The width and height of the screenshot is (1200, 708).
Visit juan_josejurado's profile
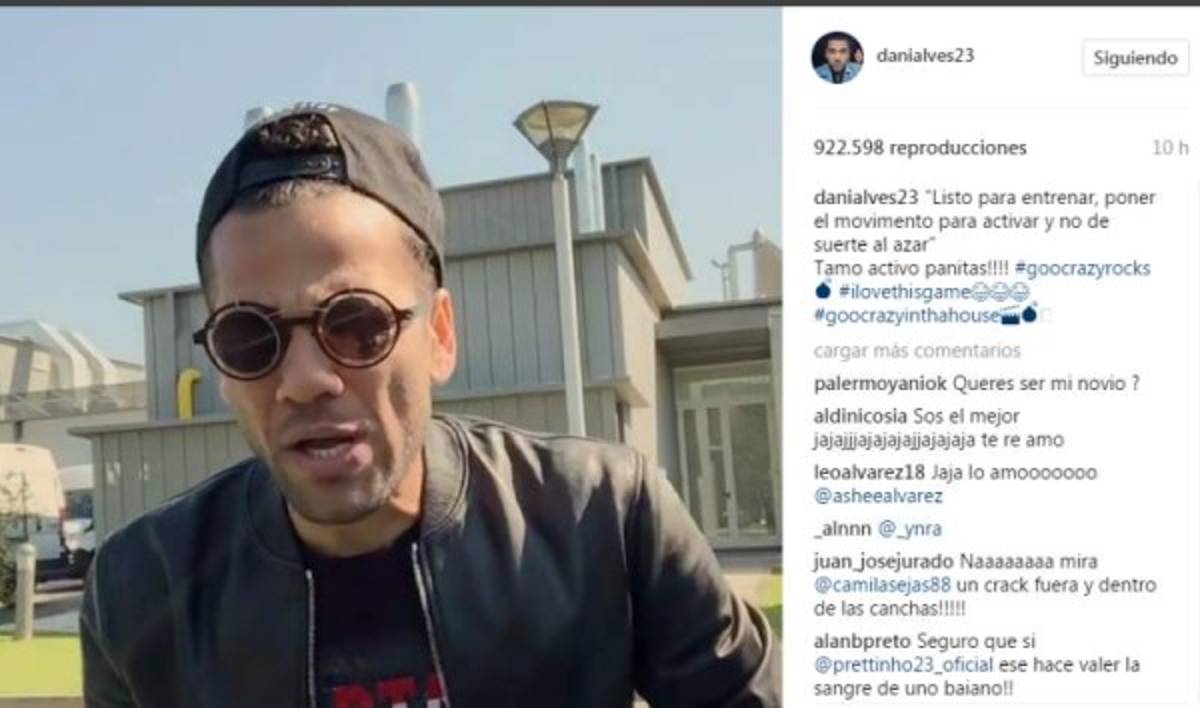pos(878,562)
